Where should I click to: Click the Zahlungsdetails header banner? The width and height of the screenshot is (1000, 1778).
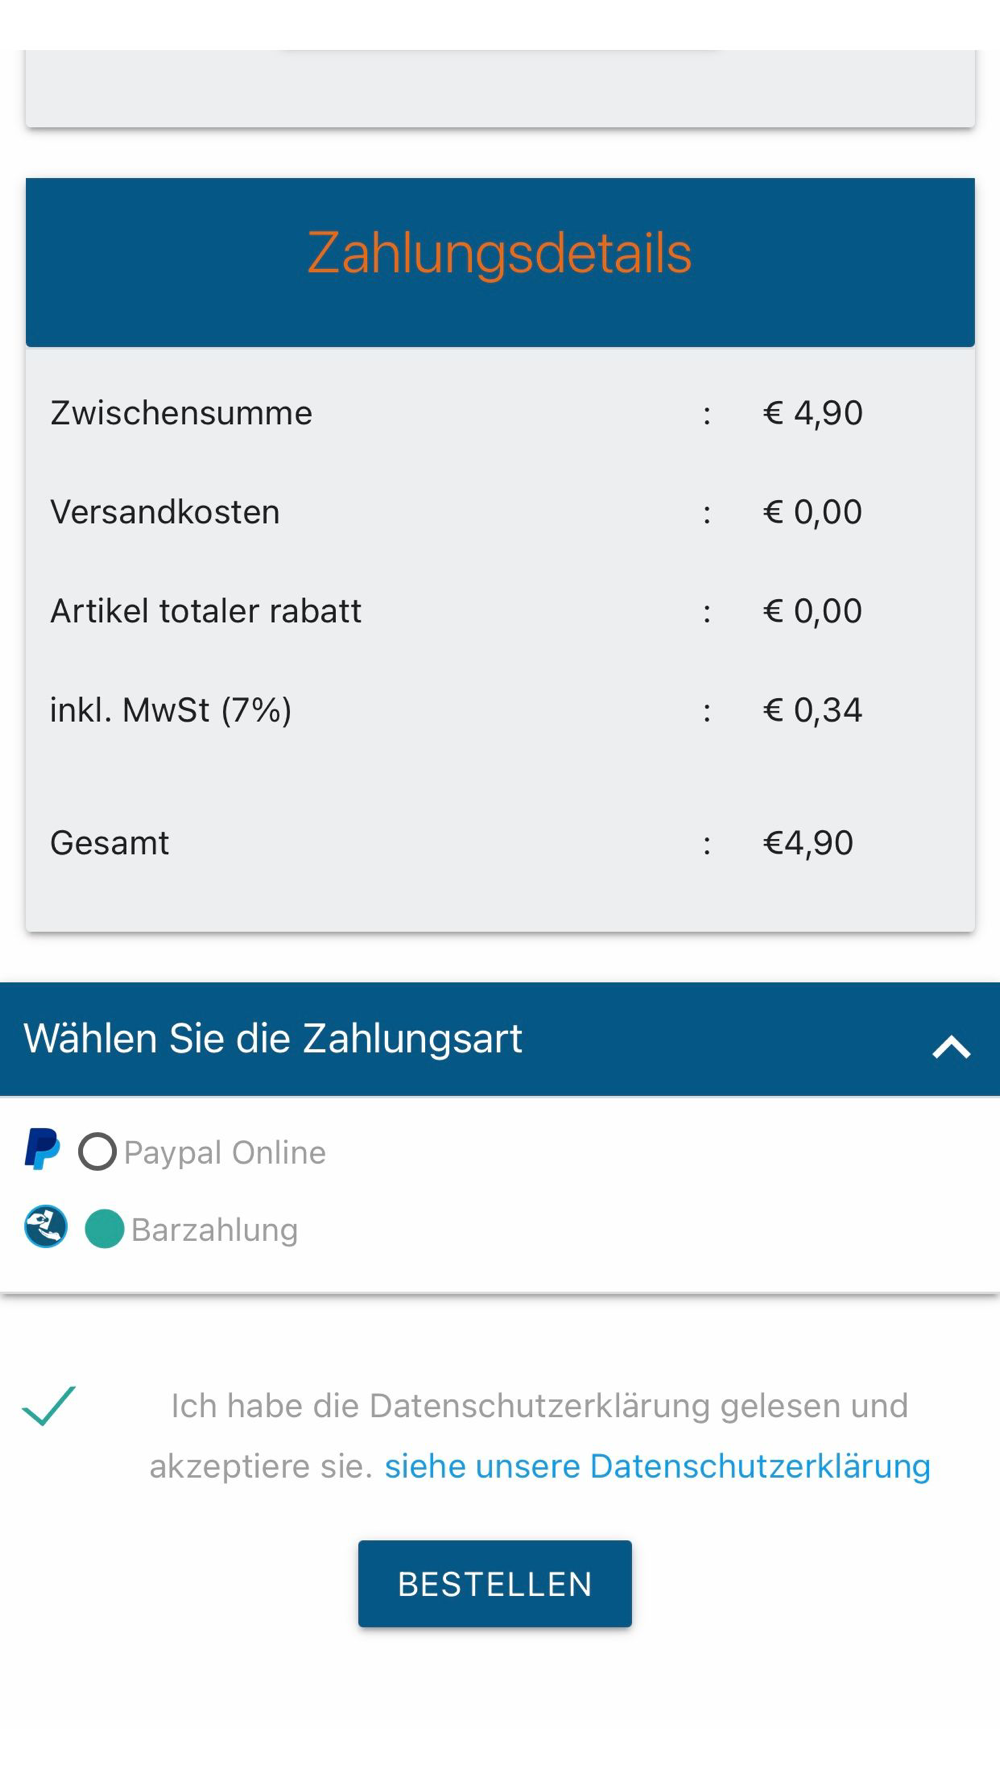[500, 262]
